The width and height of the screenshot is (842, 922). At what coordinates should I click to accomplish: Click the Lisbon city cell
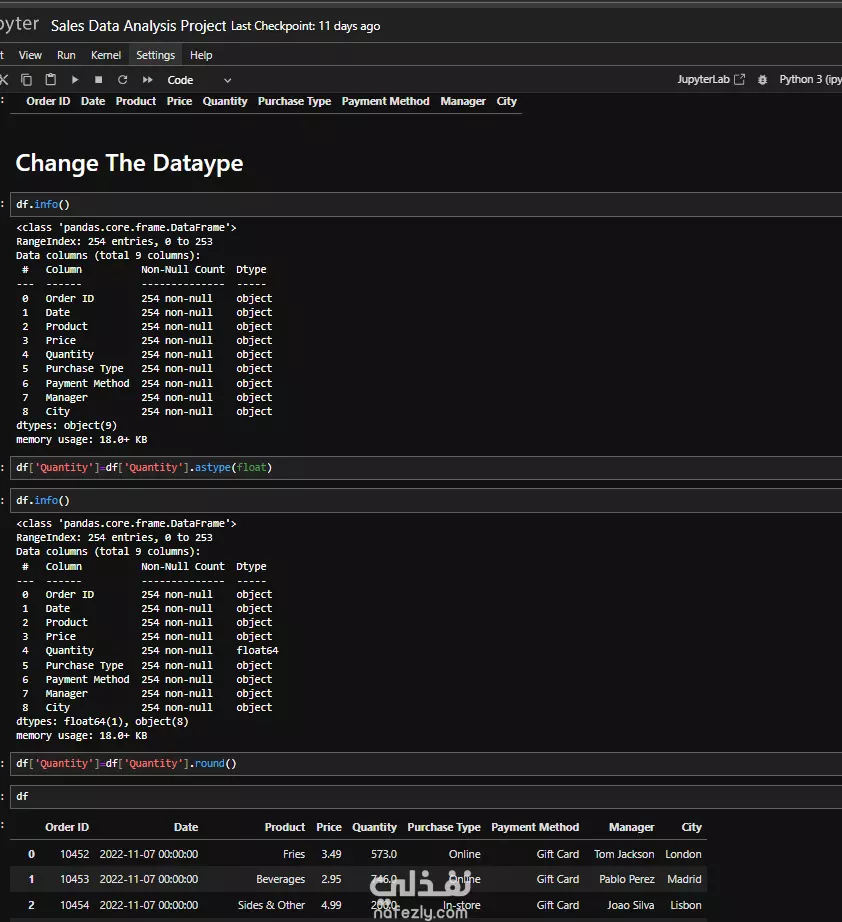686,905
